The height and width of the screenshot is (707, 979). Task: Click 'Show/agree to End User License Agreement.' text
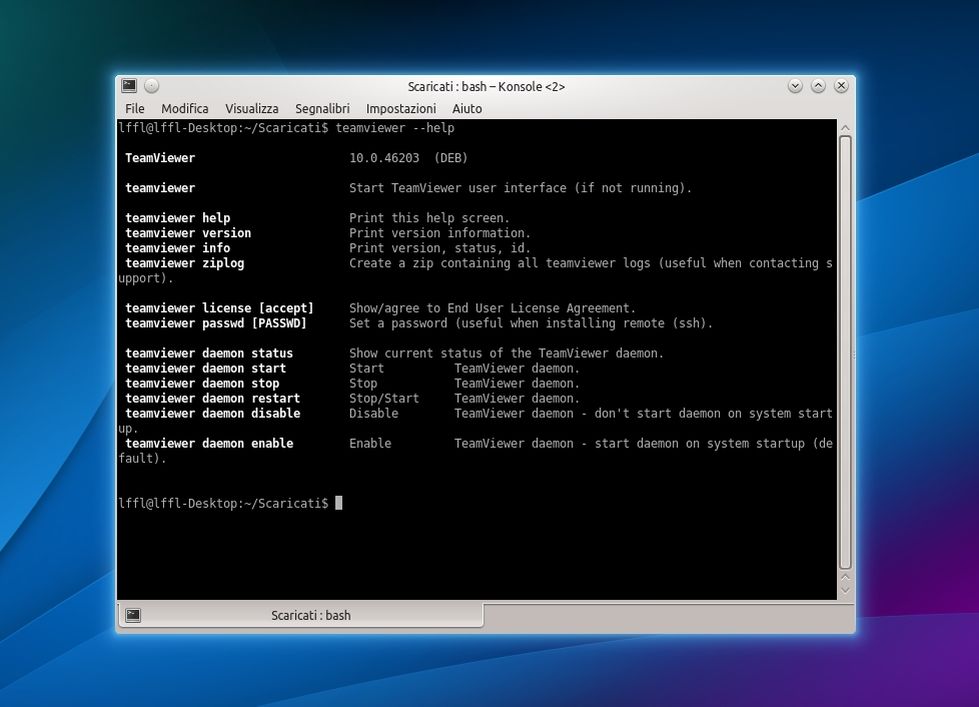tap(492, 308)
